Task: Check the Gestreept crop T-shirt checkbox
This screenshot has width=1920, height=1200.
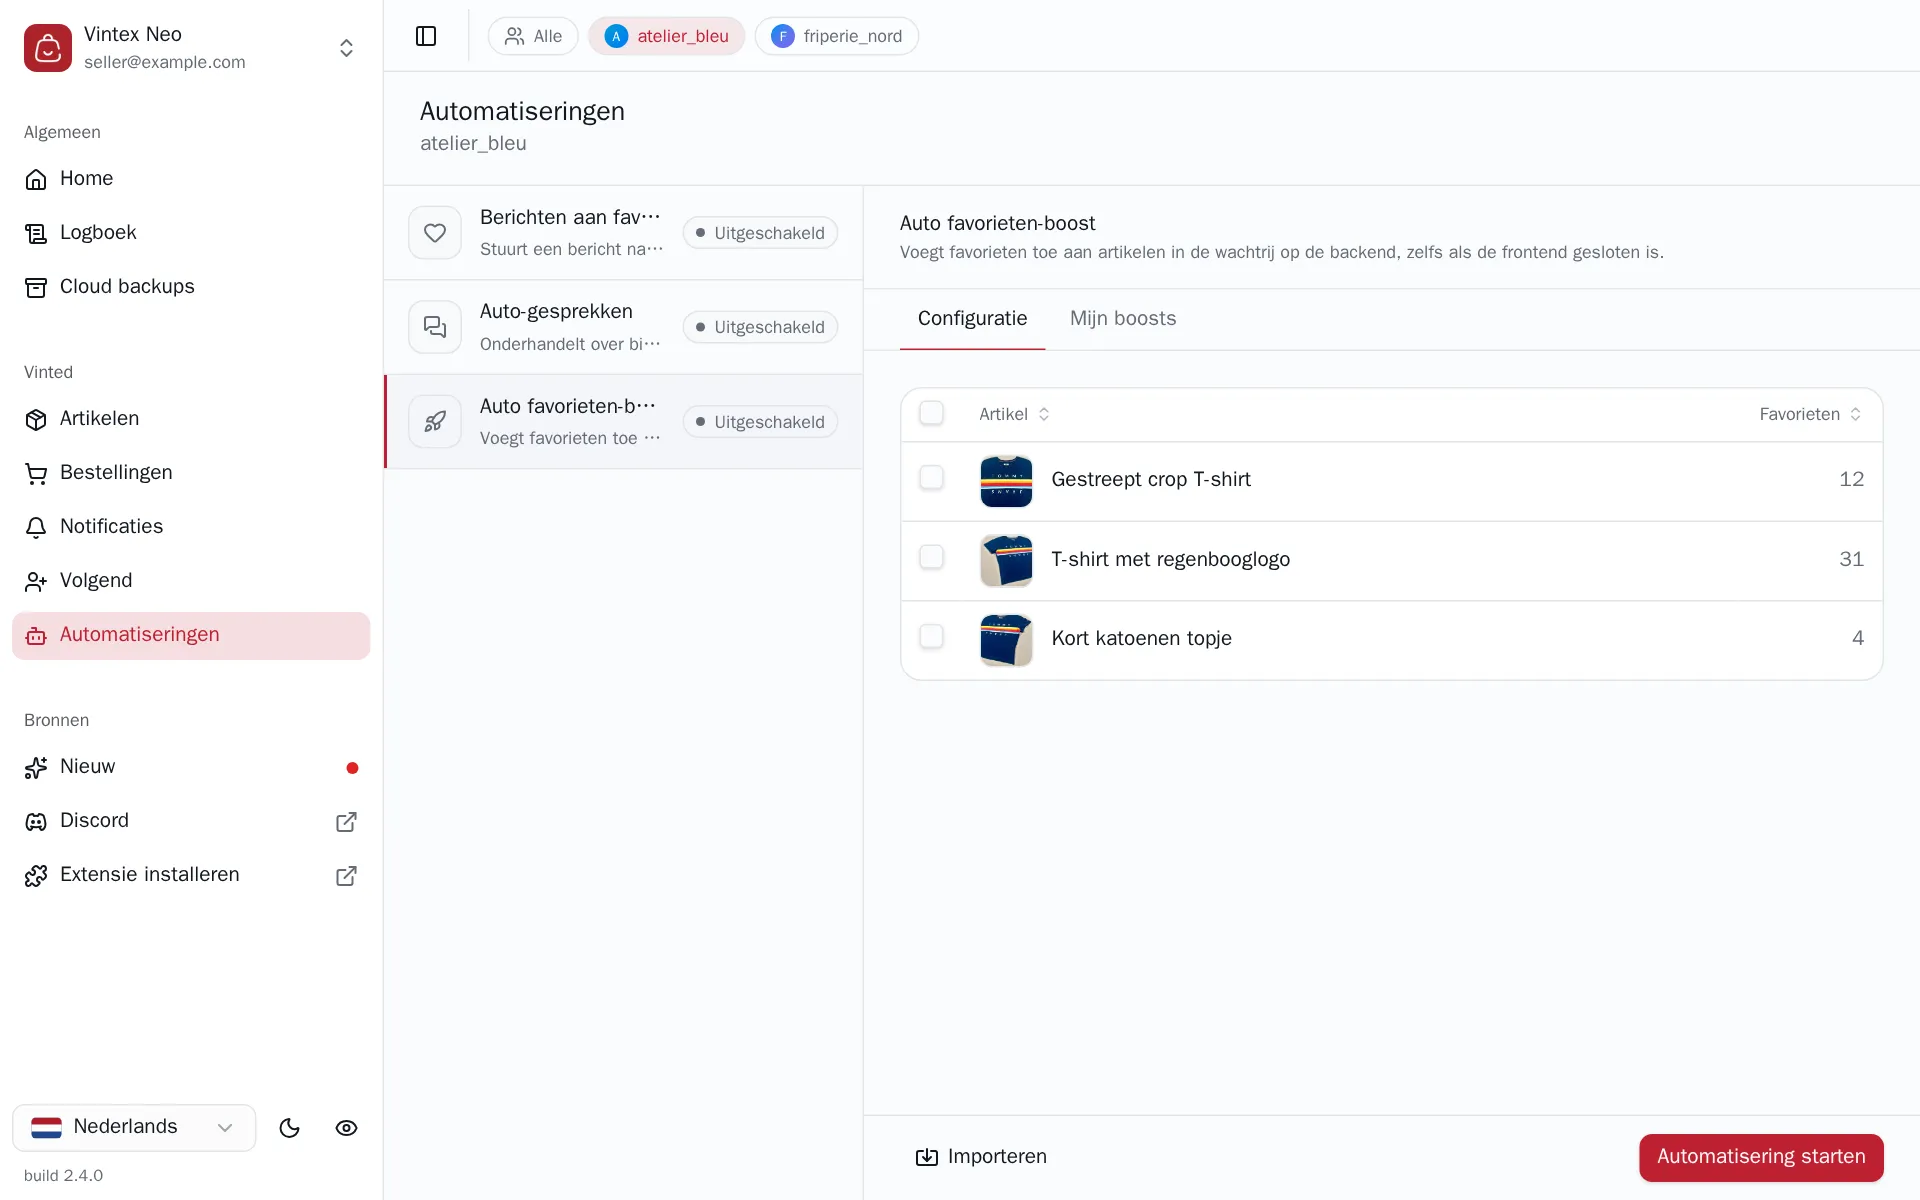Action: (931, 478)
